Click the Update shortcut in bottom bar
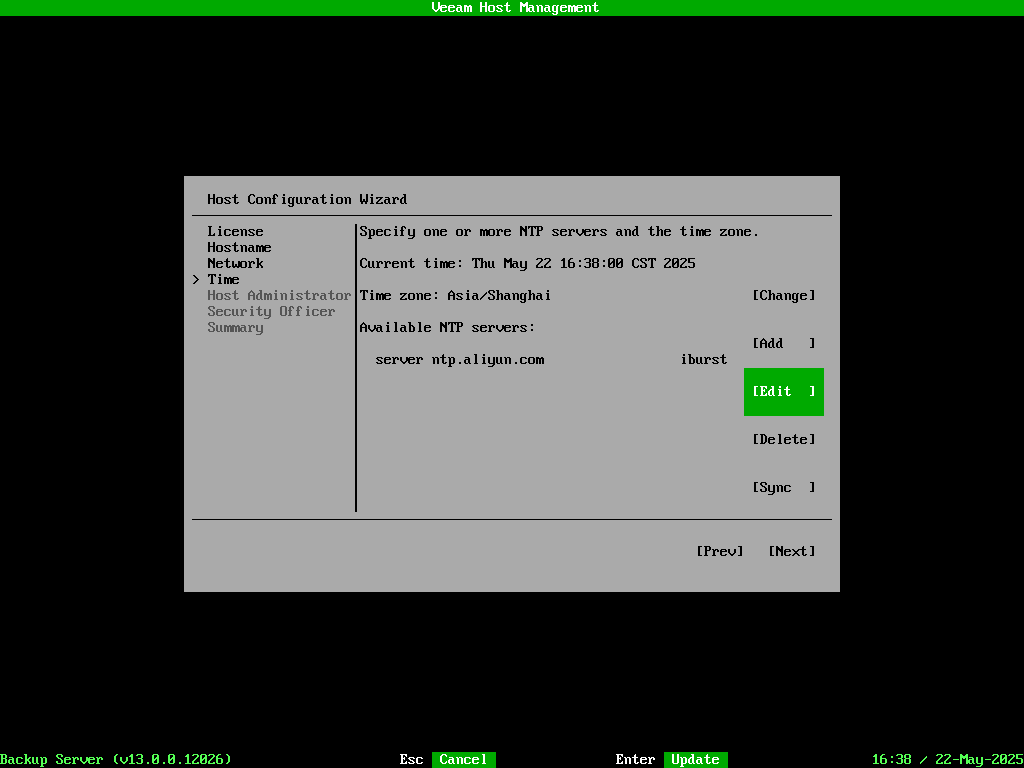This screenshot has height=768, width=1024. click(696, 760)
